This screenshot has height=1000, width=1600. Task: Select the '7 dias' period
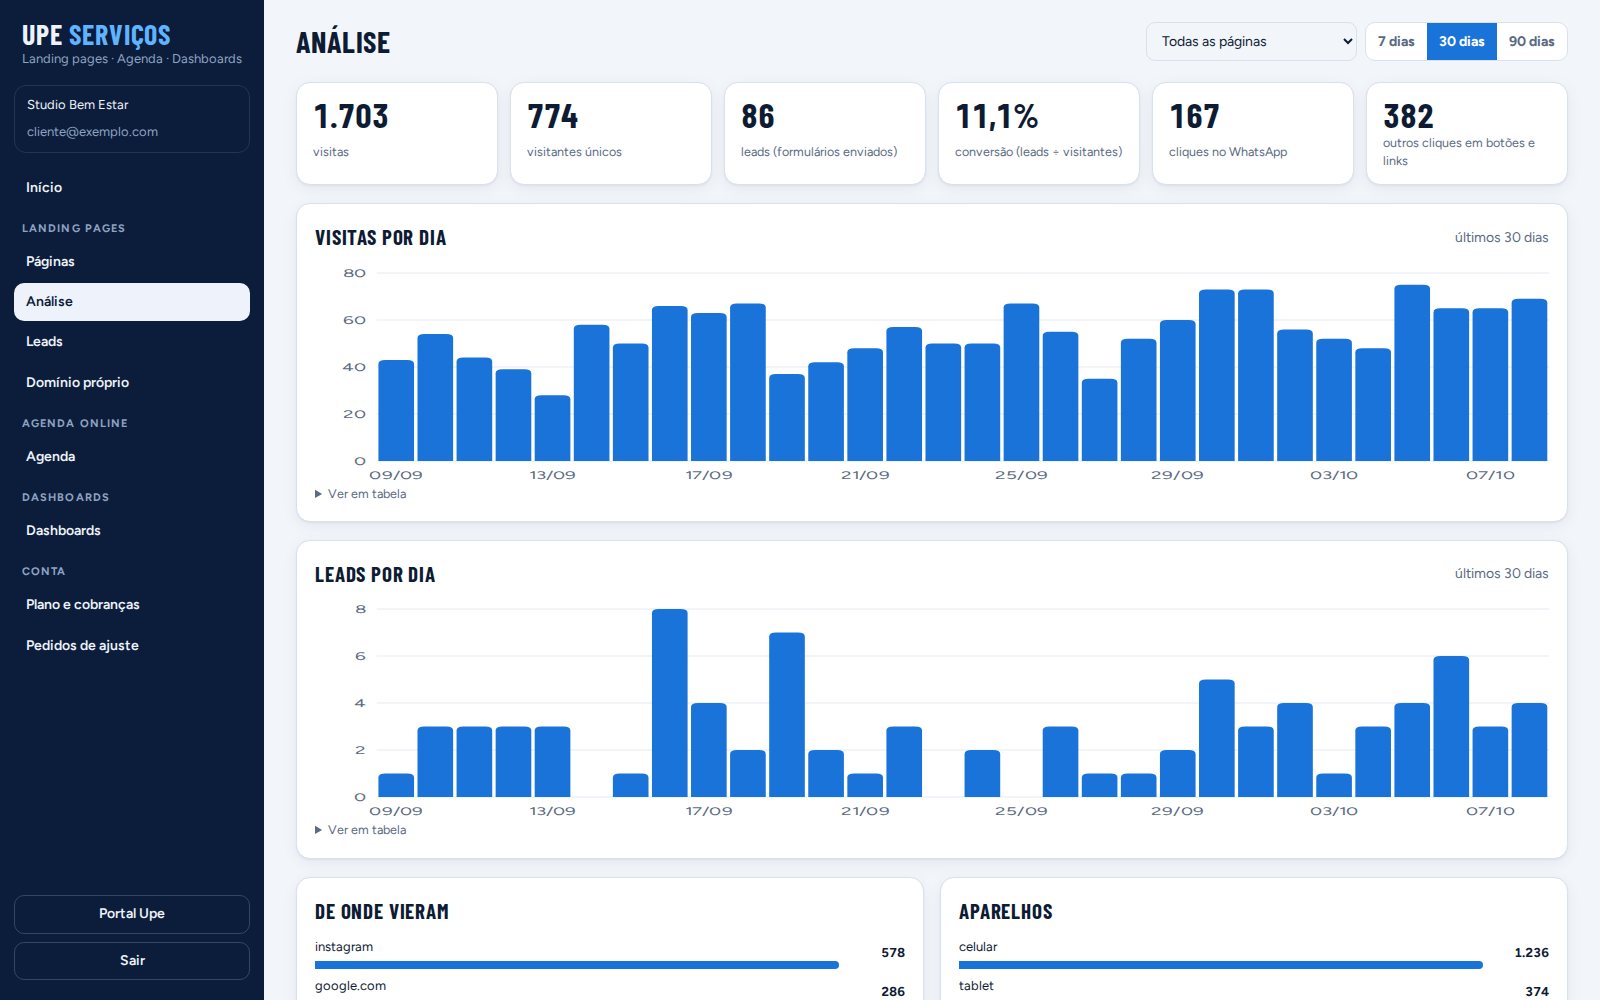pyautogui.click(x=1396, y=41)
